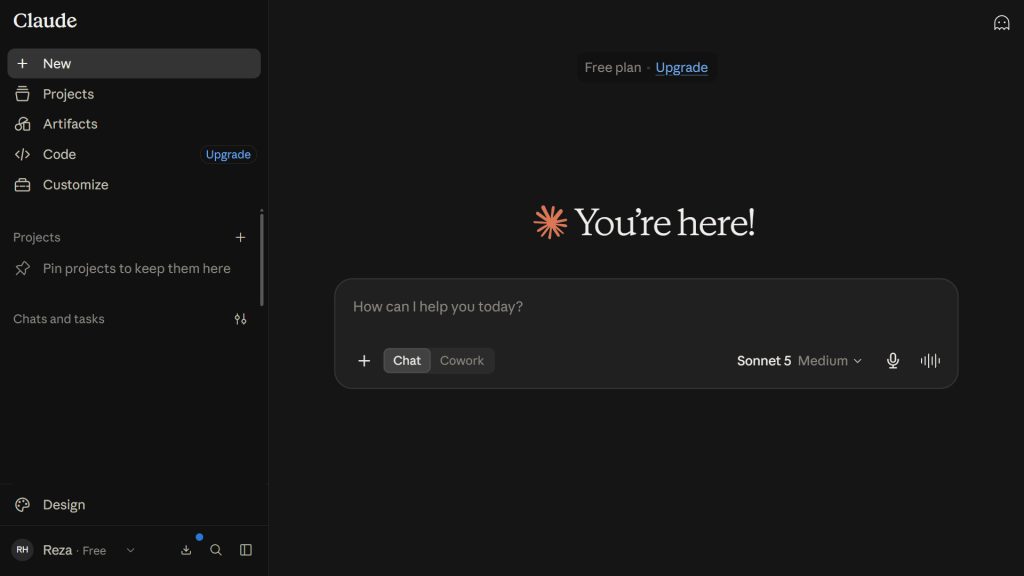Click the Chats and tasks heading

[59, 319]
